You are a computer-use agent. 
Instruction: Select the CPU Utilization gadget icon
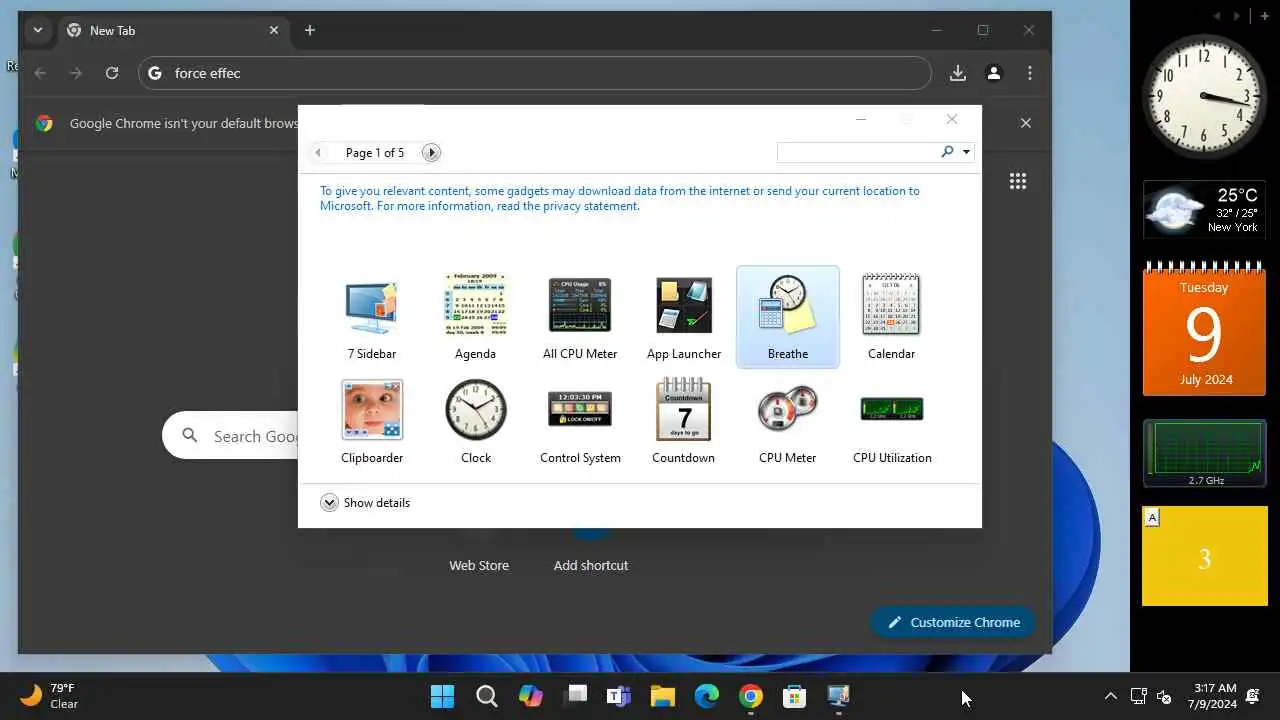click(892, 409)
